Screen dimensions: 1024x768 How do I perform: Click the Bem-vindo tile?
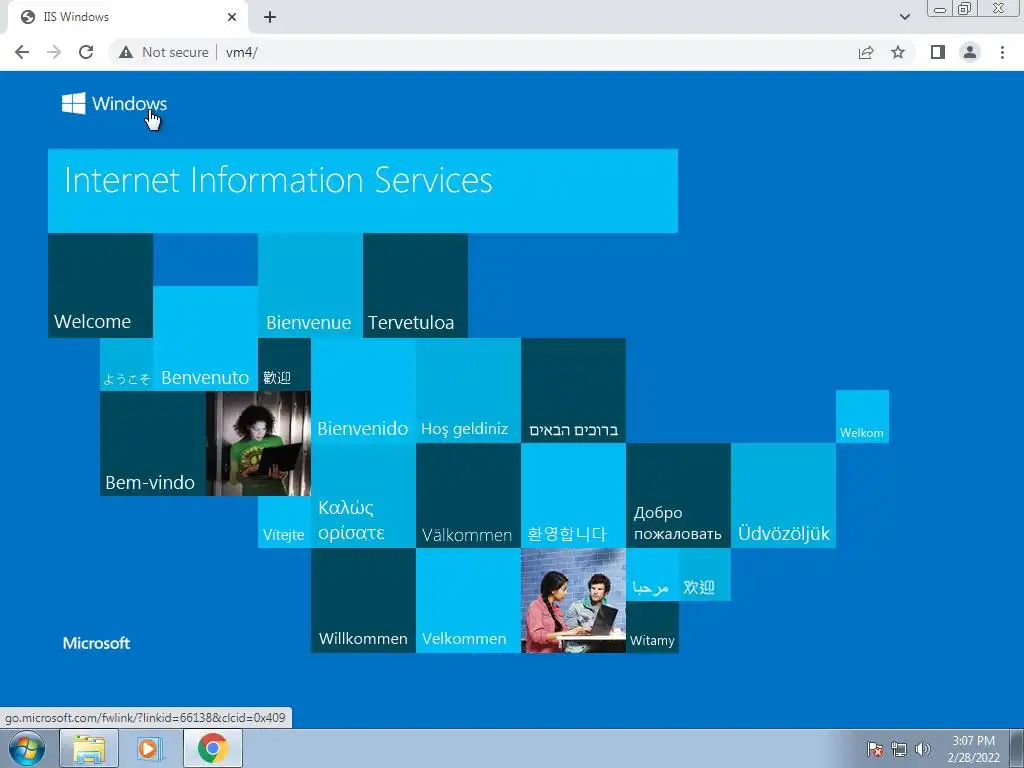[x=153, y=443]
